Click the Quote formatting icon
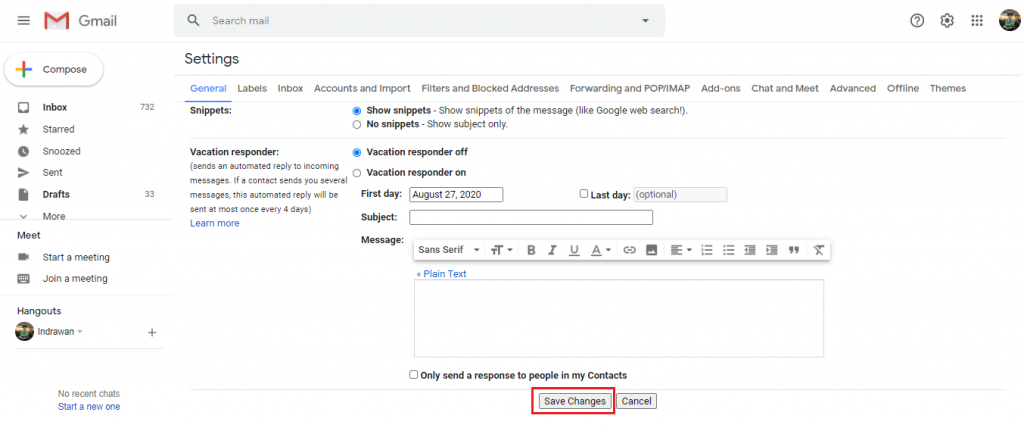The image size is (1024, 434). pos(794,250)
